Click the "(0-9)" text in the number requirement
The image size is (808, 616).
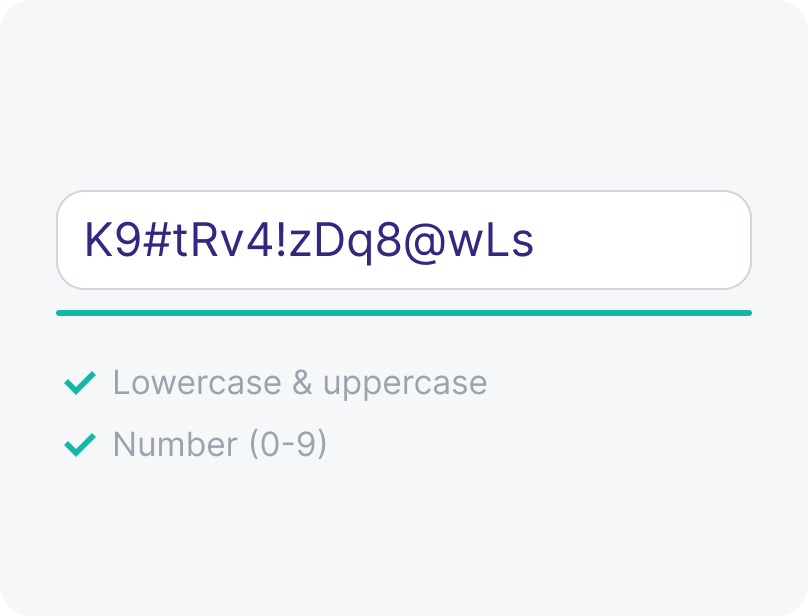287,444
